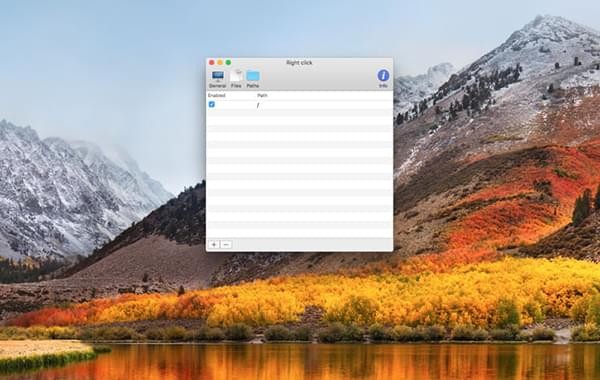Minimize window with the yellow button
Screen dimensions: 600x380
[220, 62]
